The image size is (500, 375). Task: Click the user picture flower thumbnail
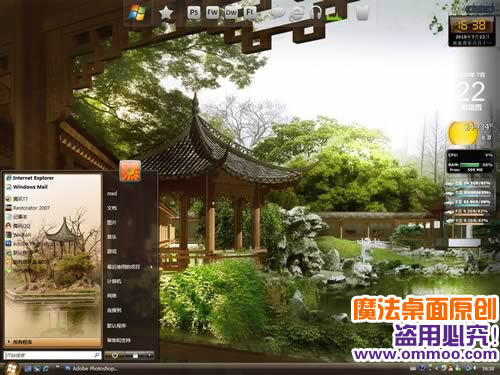point(130,171)
